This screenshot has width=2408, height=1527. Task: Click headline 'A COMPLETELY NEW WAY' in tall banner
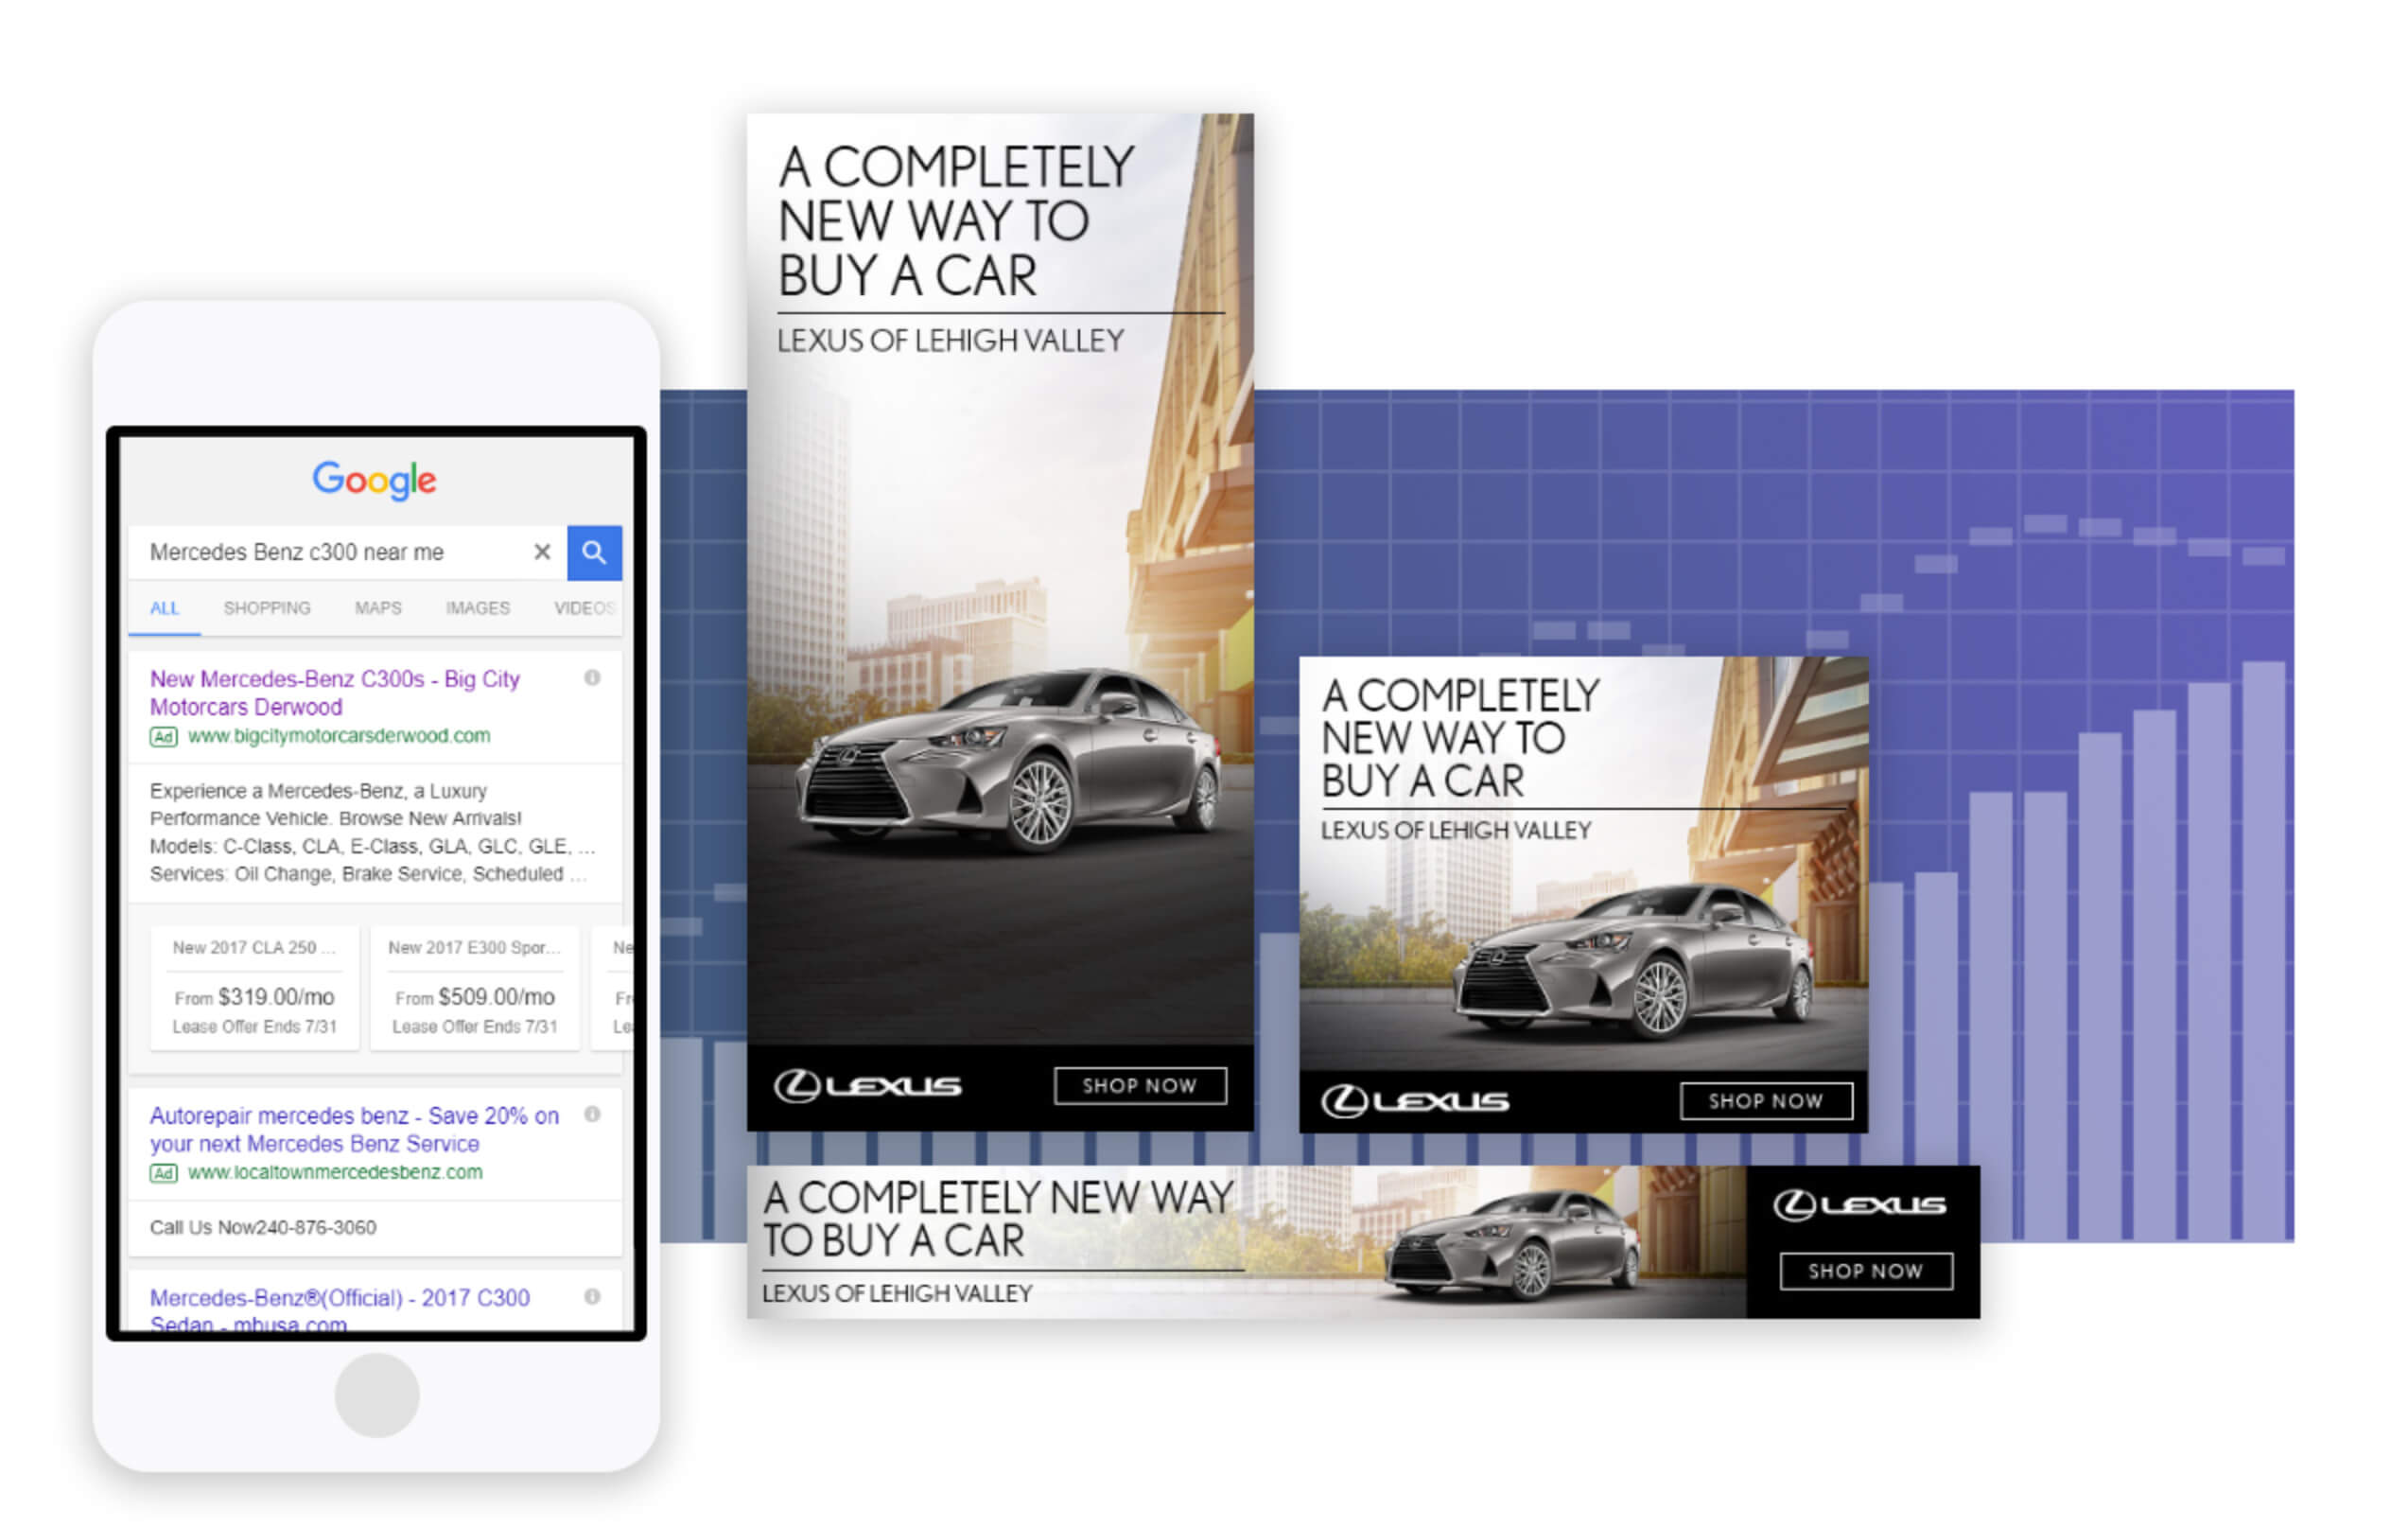(x=955, y=221)
